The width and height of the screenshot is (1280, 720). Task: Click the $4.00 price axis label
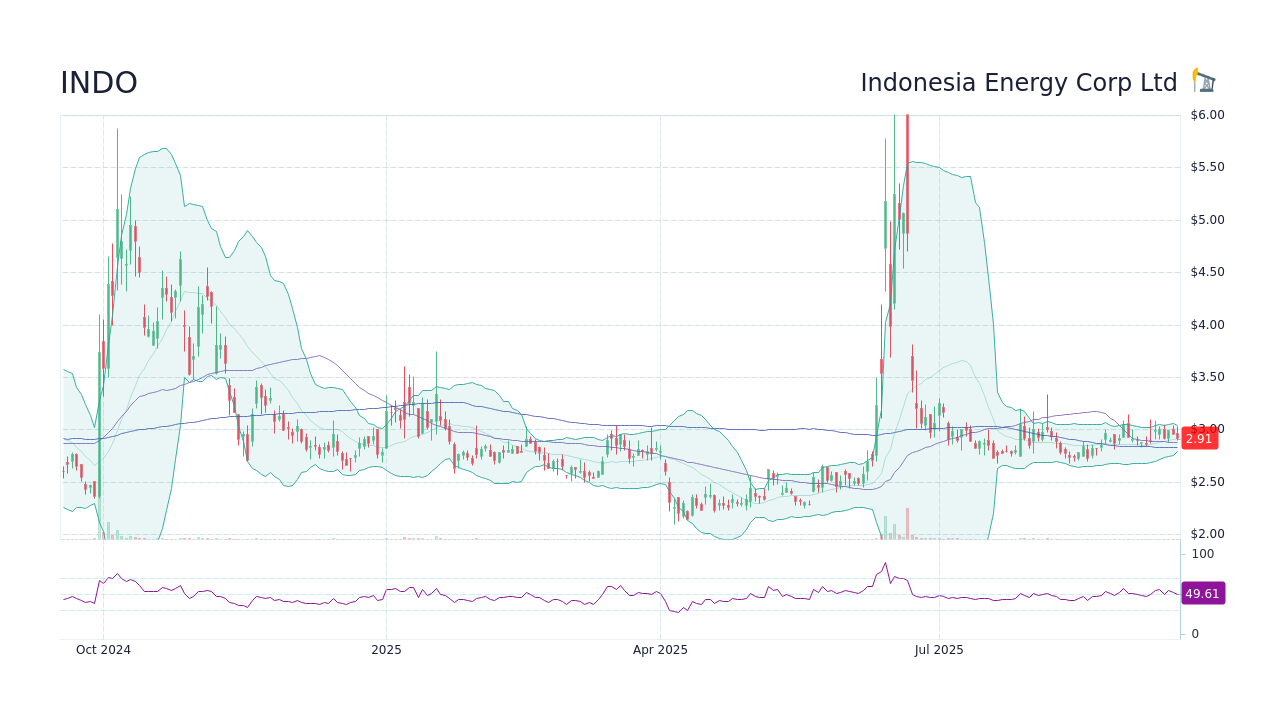click(x=1207, y=325)
